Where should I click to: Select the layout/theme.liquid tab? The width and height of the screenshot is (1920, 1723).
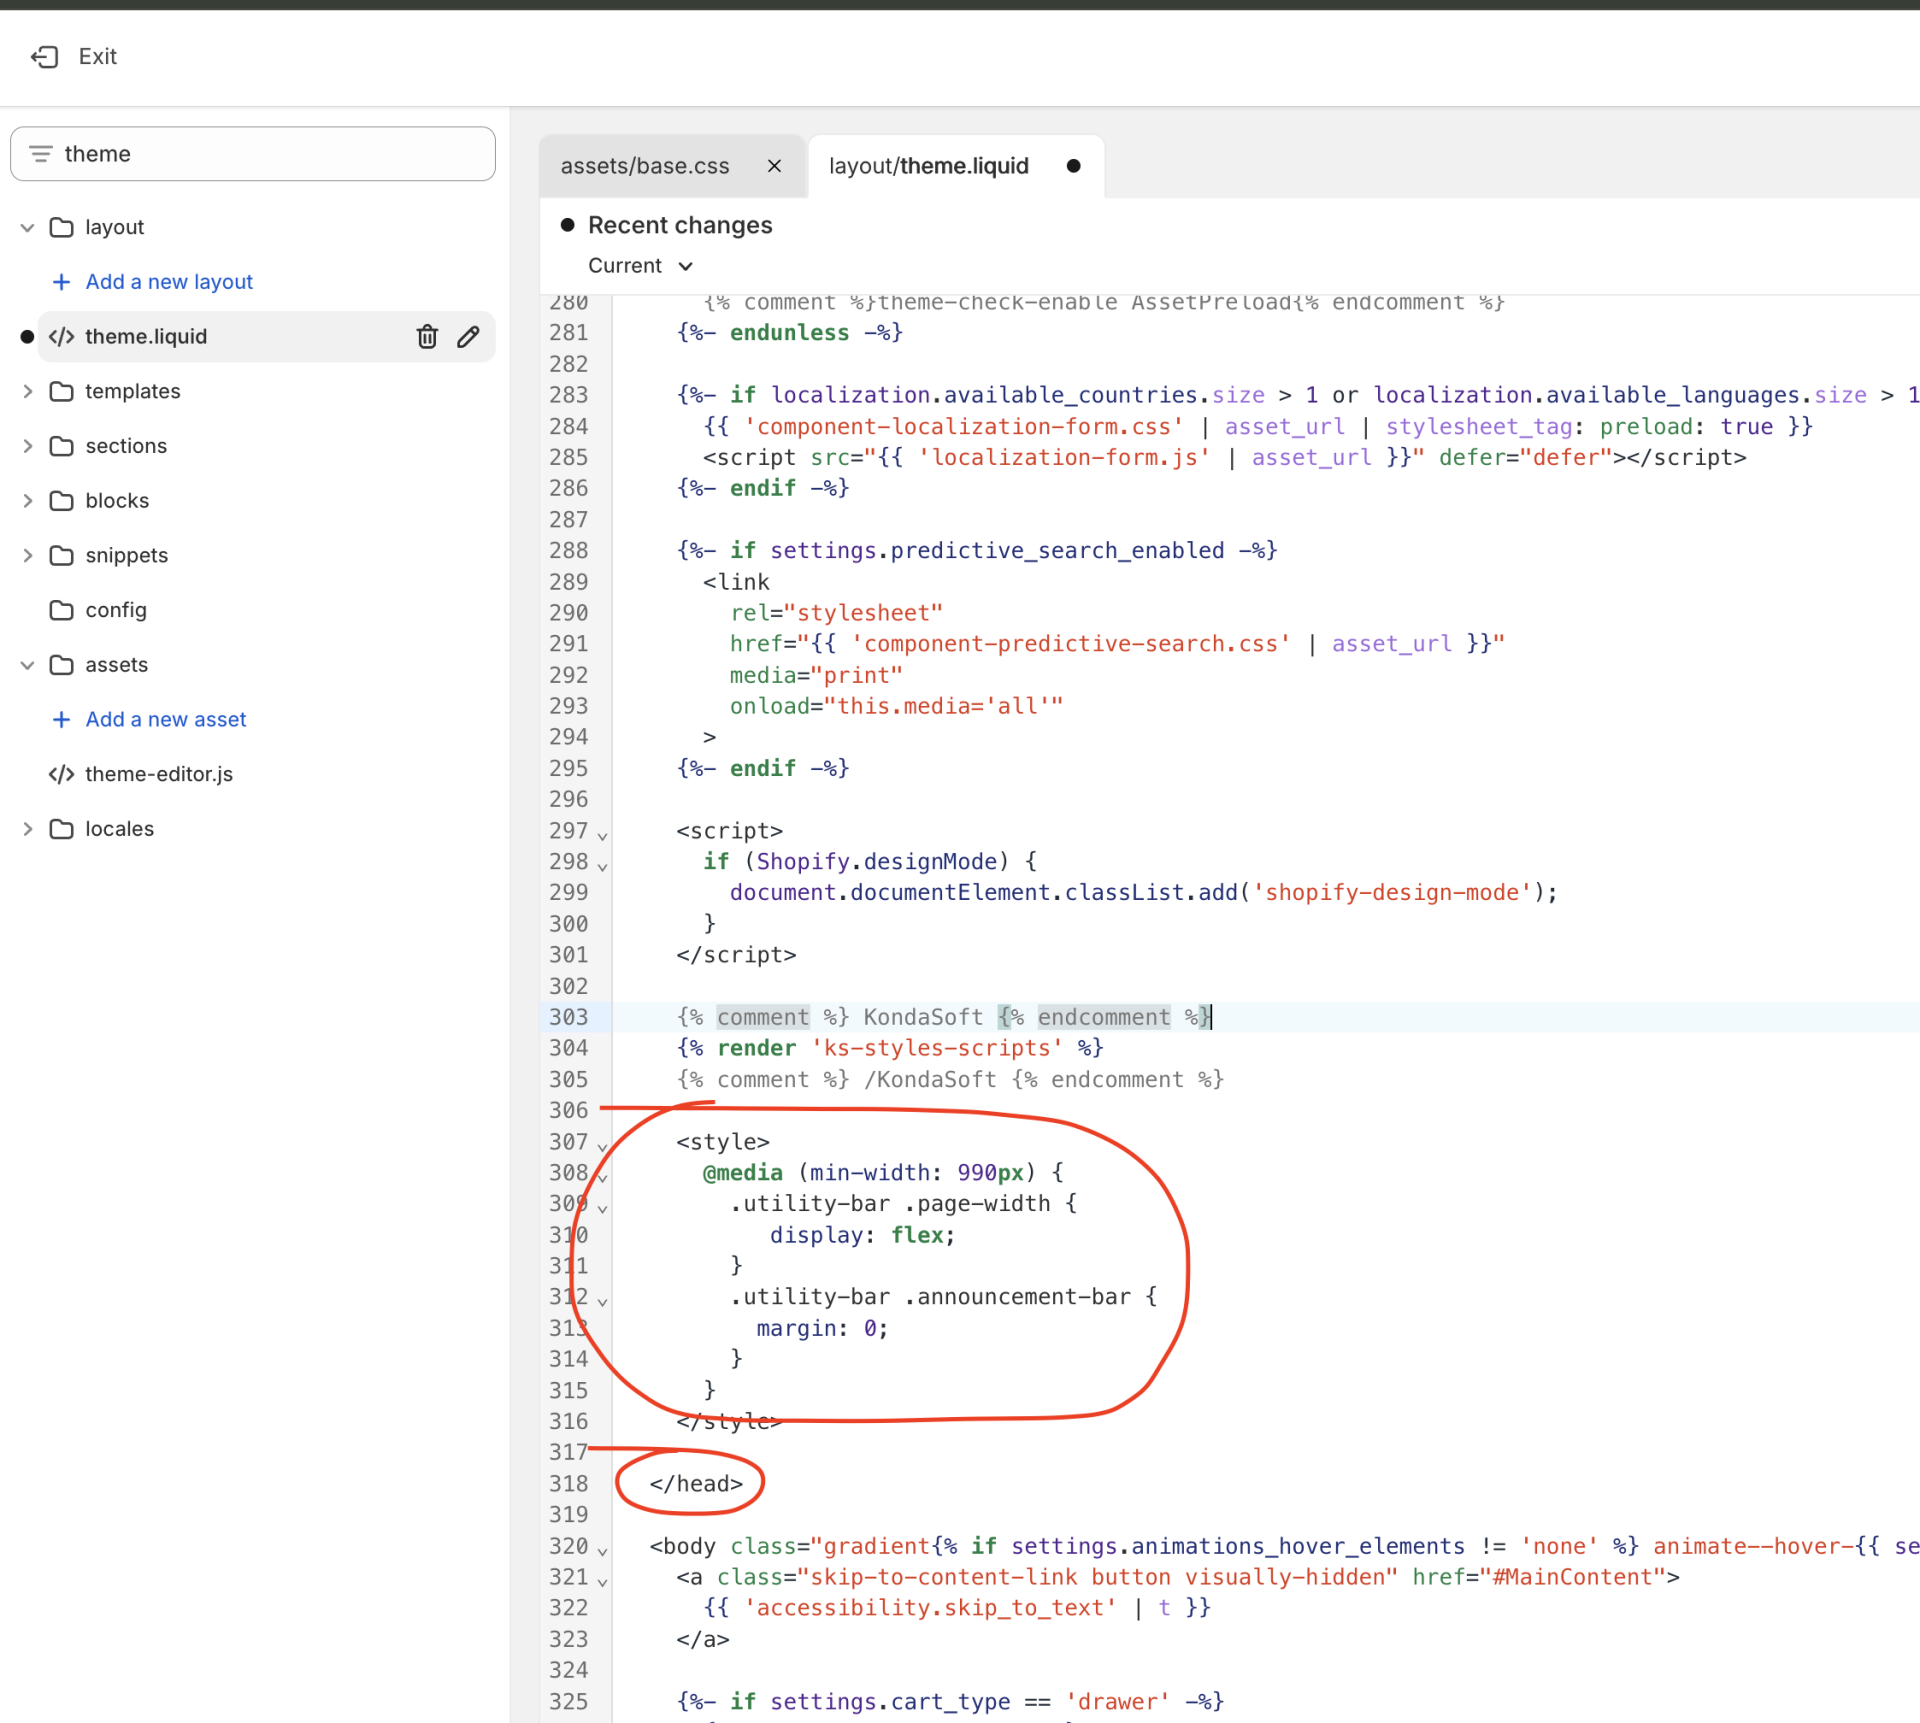coord(928,166)
